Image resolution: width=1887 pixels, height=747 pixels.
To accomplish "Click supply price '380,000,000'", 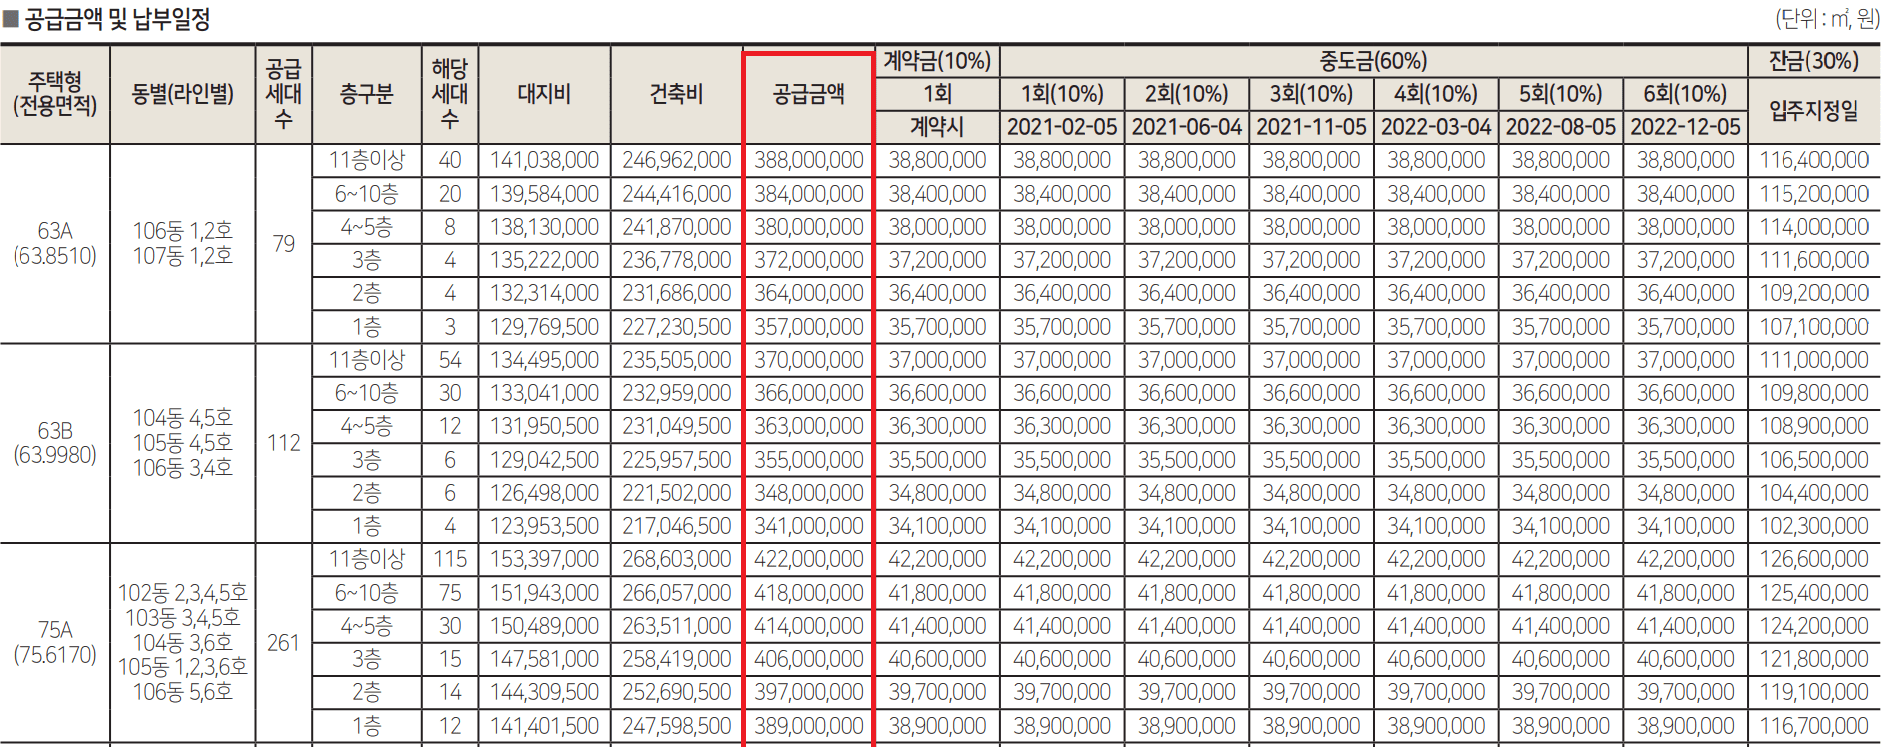I will click(x=809, y=227).
